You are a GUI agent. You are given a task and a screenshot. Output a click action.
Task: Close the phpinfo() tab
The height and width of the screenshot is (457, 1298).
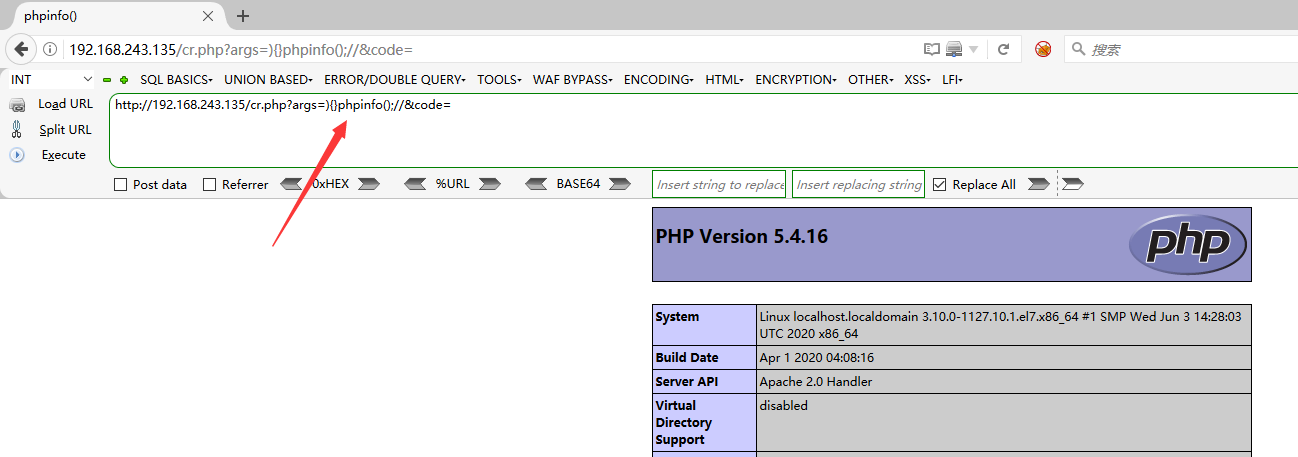pyautogui.click(x=208, y=16)
